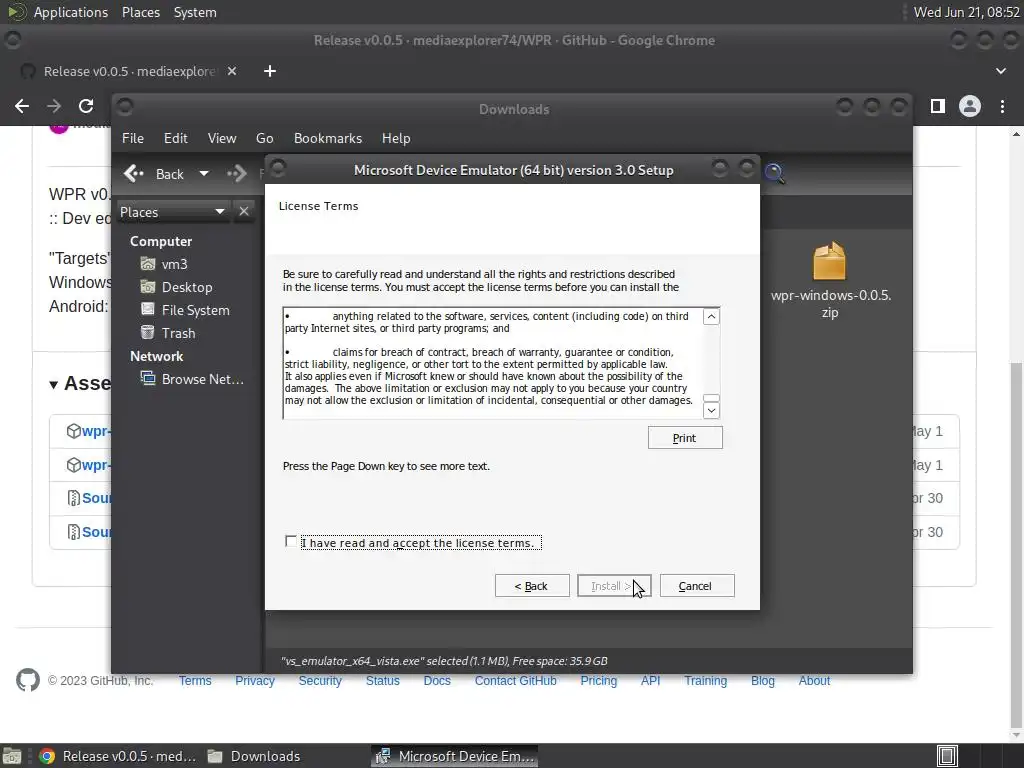
Task: Click the license text scroll-down arrow
Action: pos(711,410)
